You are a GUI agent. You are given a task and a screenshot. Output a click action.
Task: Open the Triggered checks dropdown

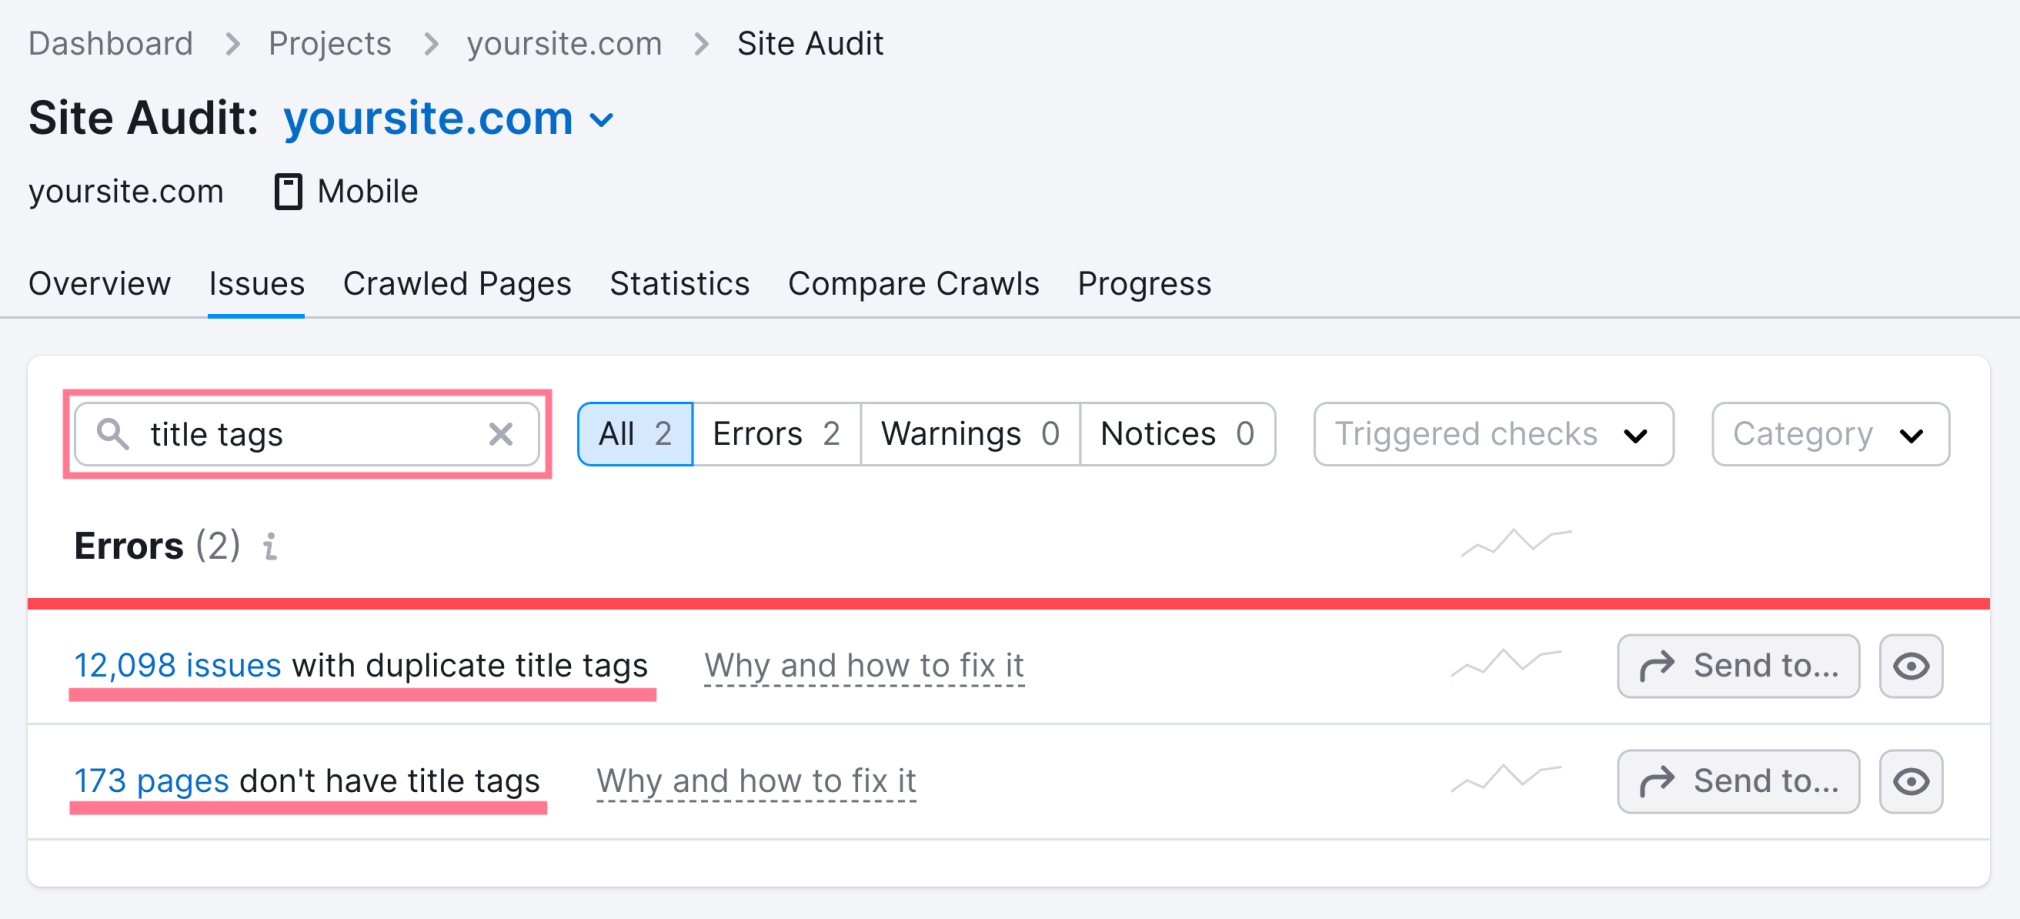[x=1493, y=434]
